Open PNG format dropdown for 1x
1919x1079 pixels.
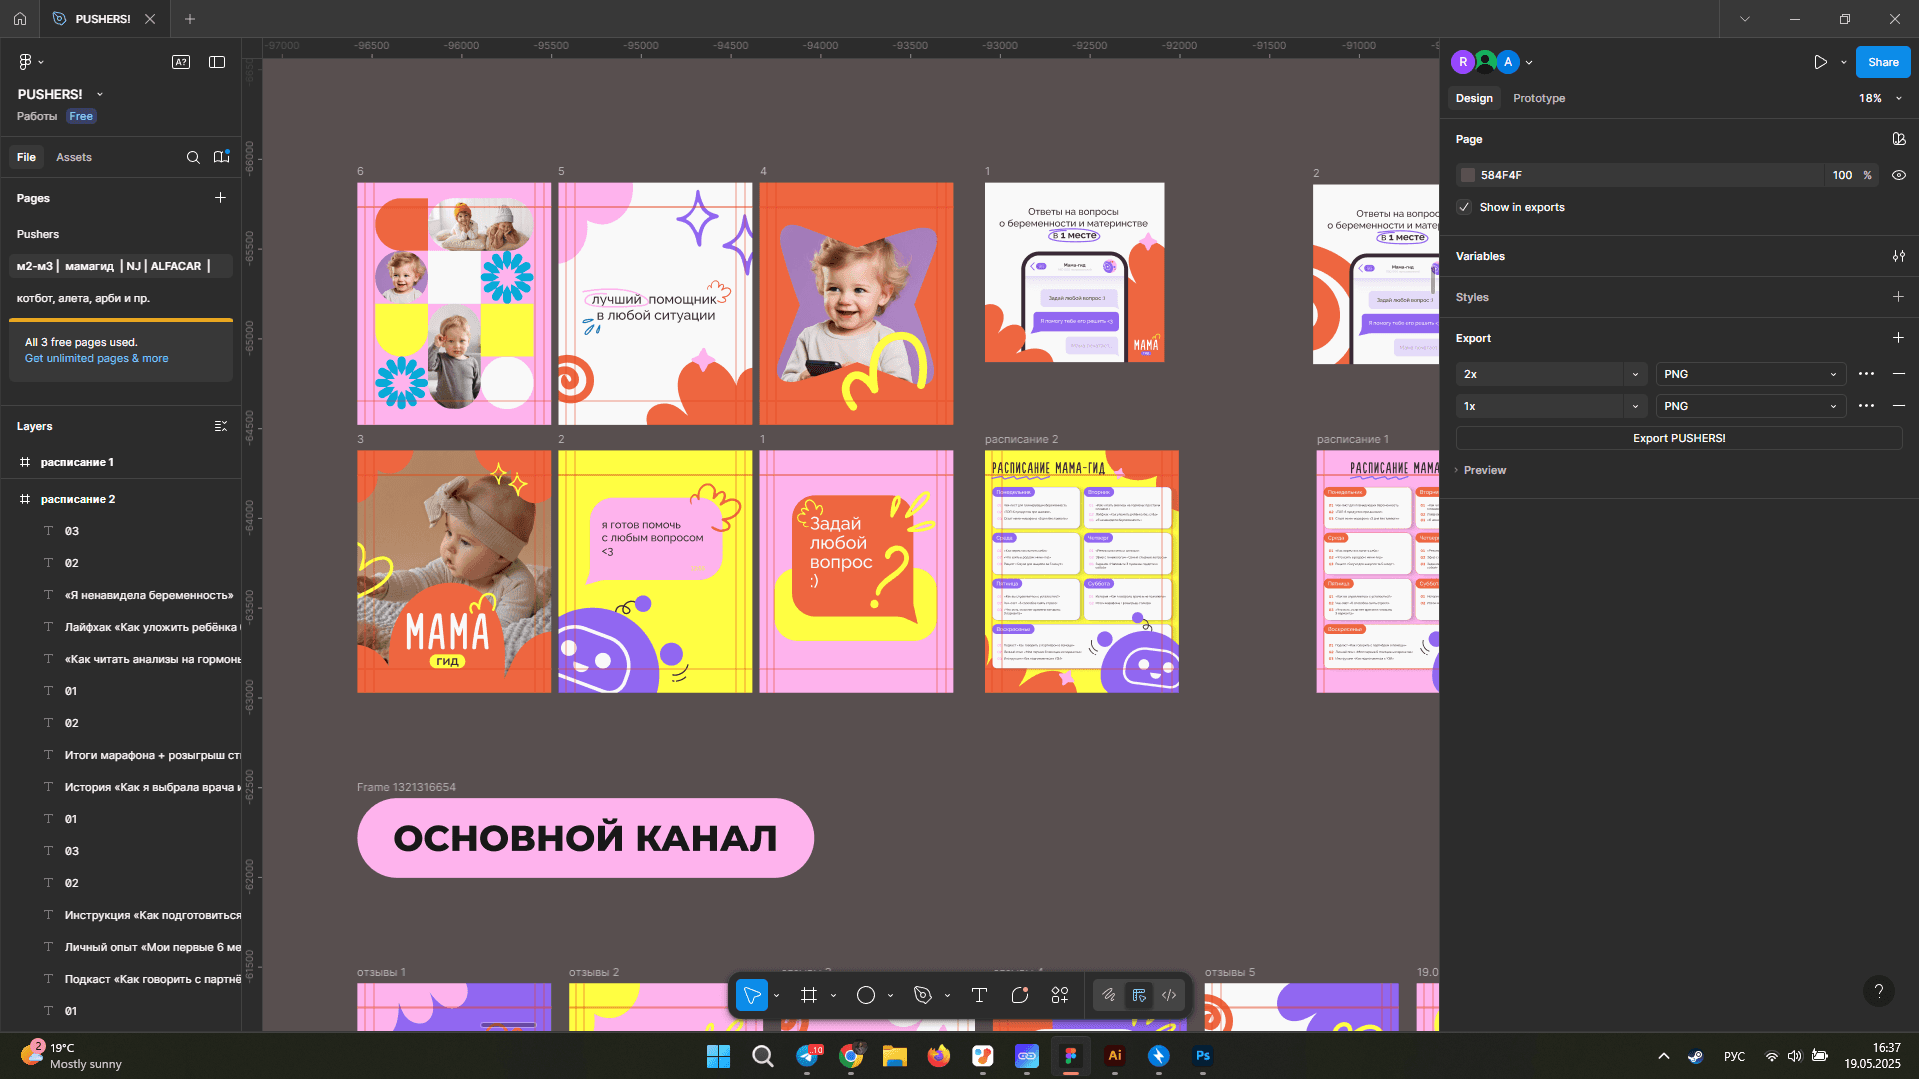[x=1749, y=406]
